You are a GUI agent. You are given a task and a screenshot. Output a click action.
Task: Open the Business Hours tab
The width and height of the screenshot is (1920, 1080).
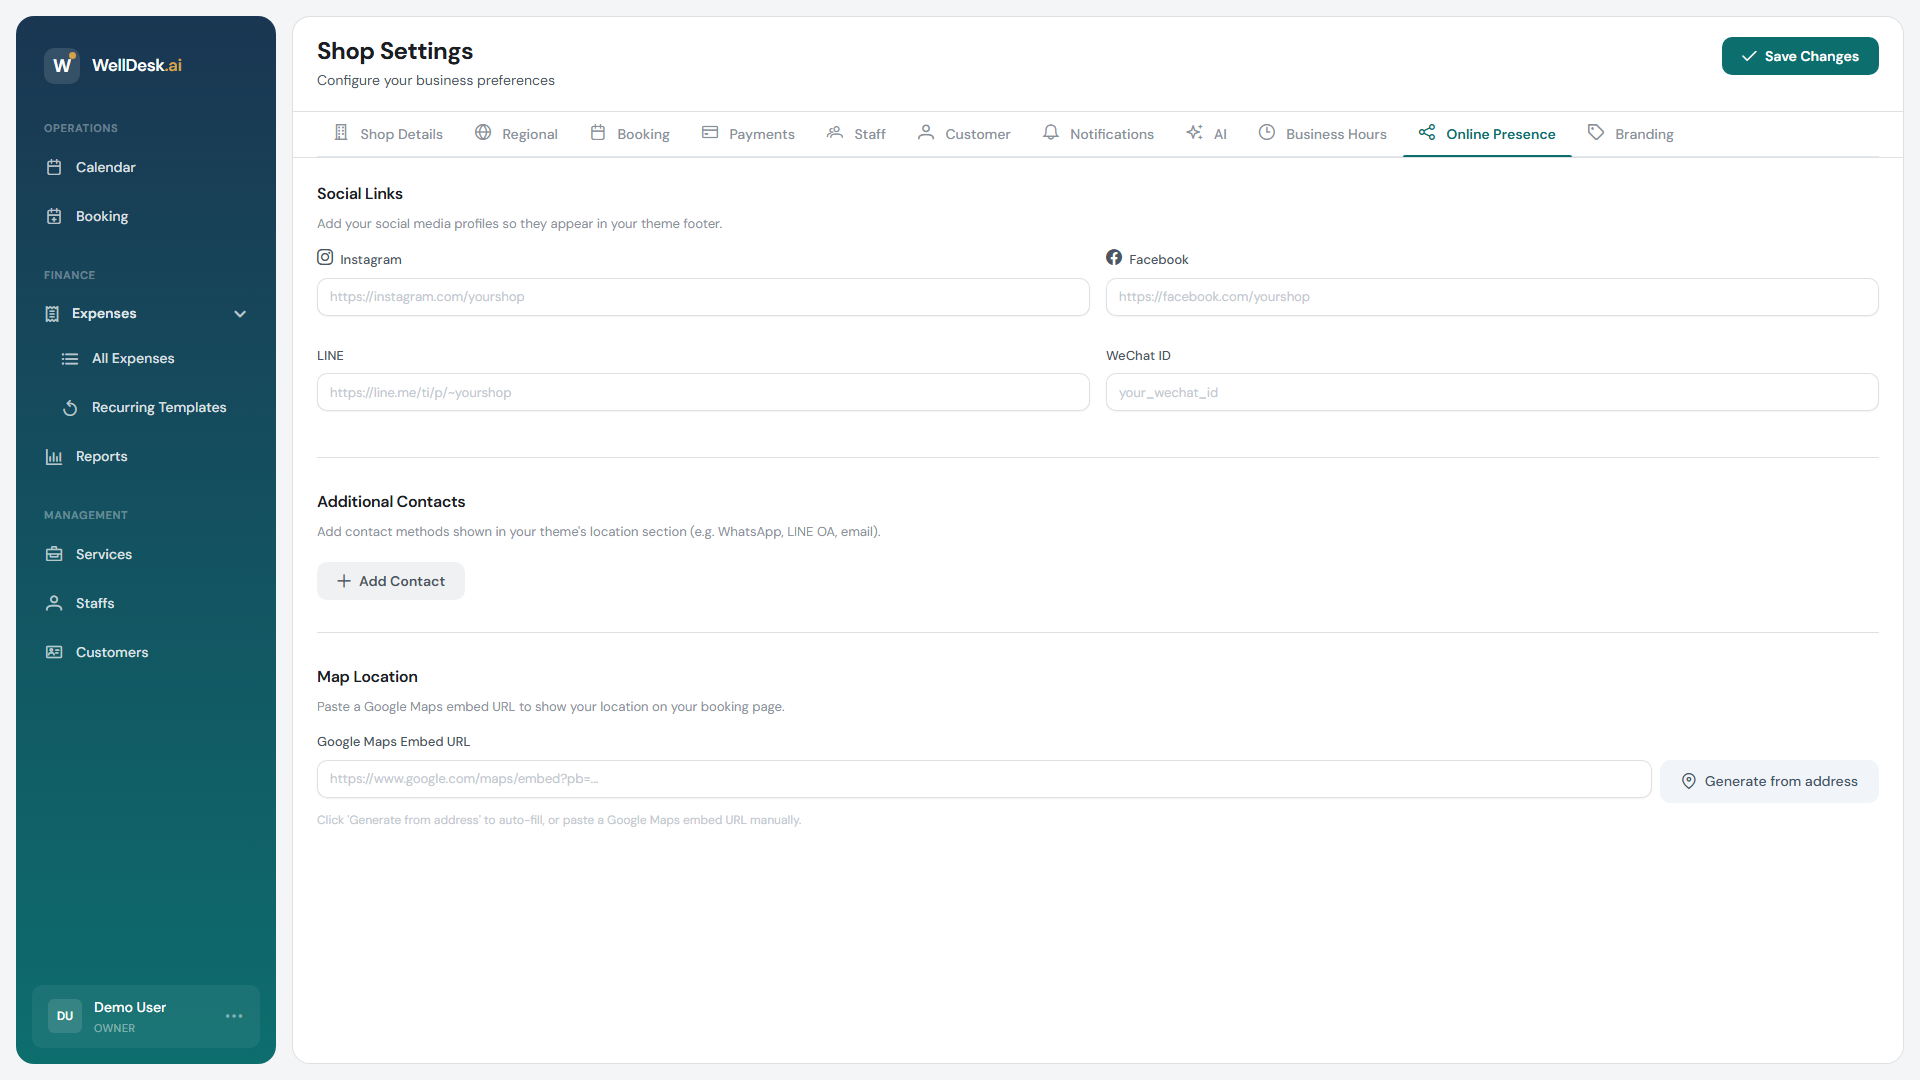coord(1322,133)
